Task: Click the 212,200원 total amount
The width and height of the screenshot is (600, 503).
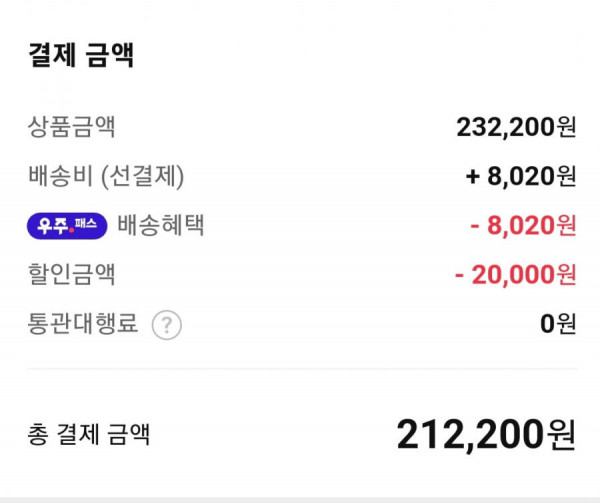Action: pos(486,435)
